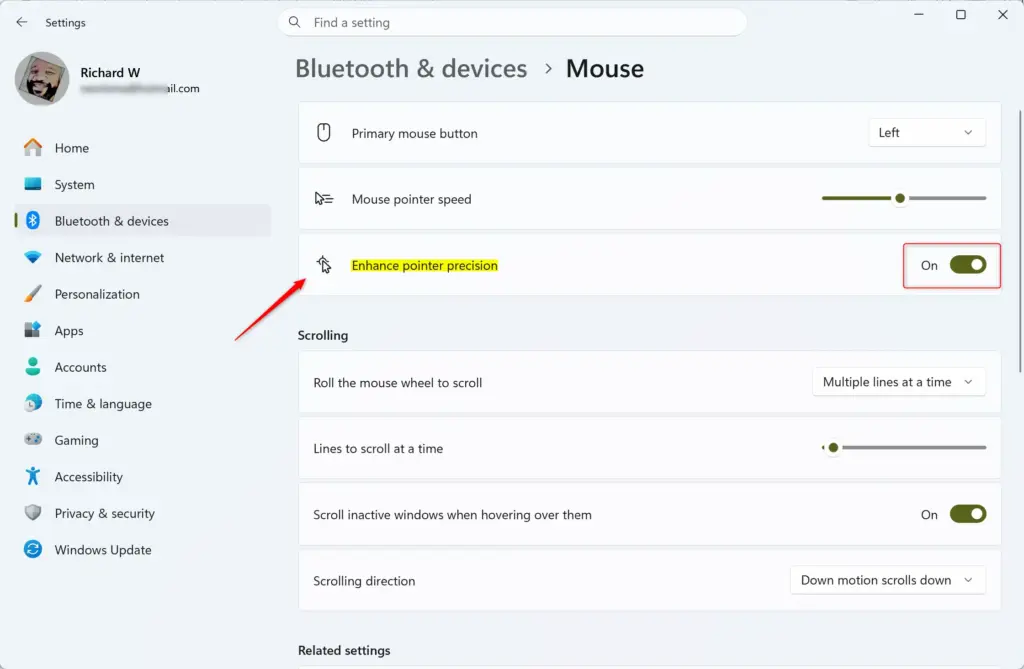The image size is (1024, 669).
Task: Click the Scrolling section heading
Action: point(323,335)
